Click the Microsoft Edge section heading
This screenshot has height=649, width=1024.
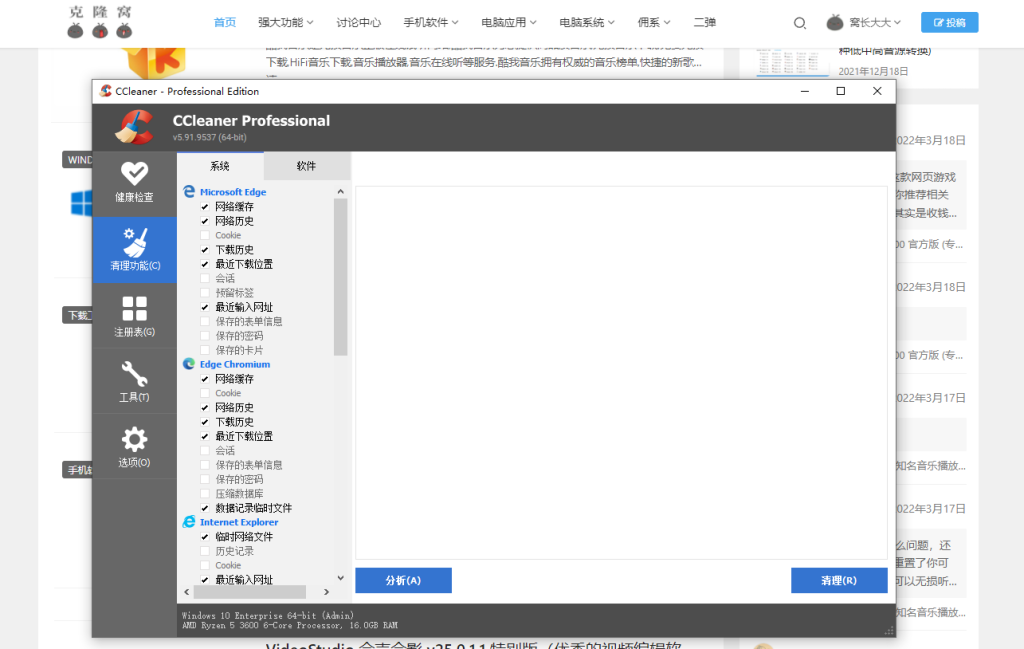coord(232,192)
